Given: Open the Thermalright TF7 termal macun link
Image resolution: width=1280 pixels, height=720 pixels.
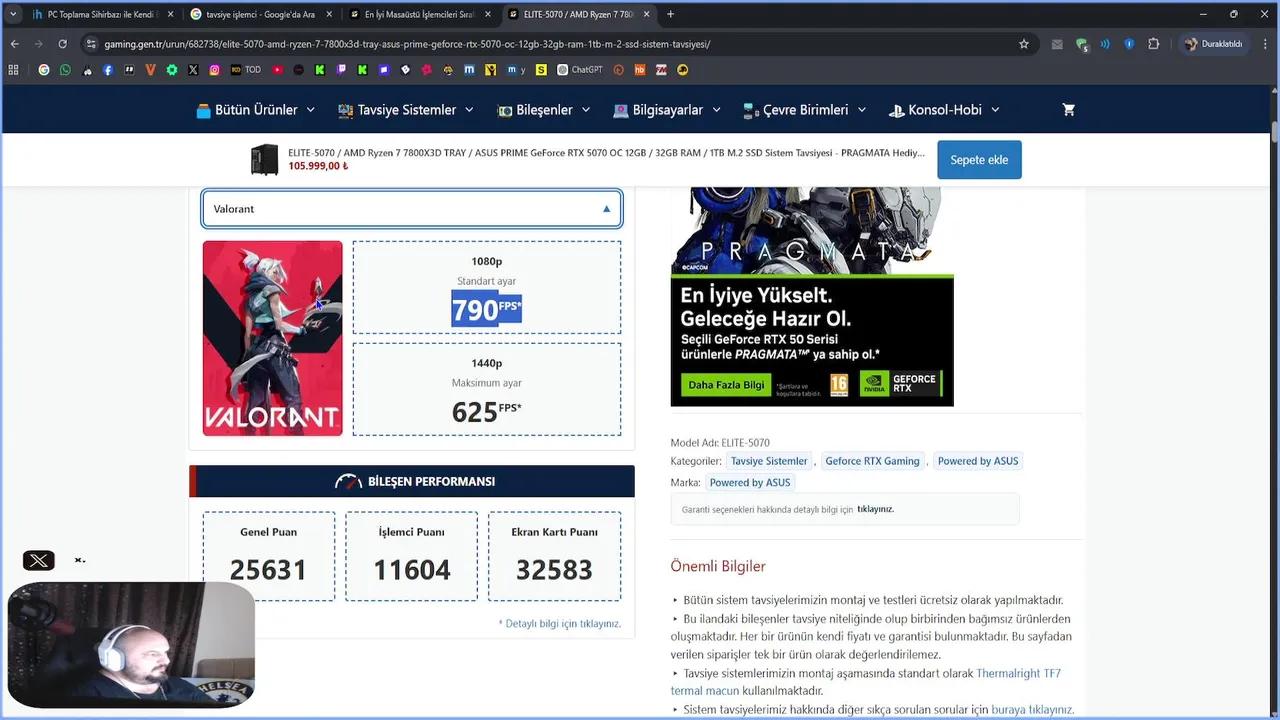Looking at the screenshot, I should [865, 682].
